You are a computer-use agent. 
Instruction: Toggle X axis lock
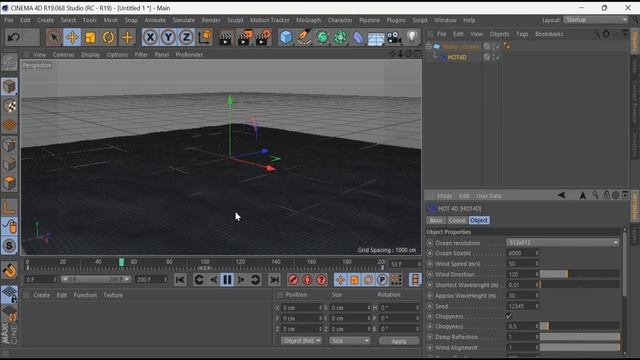[x=150, y=38]
